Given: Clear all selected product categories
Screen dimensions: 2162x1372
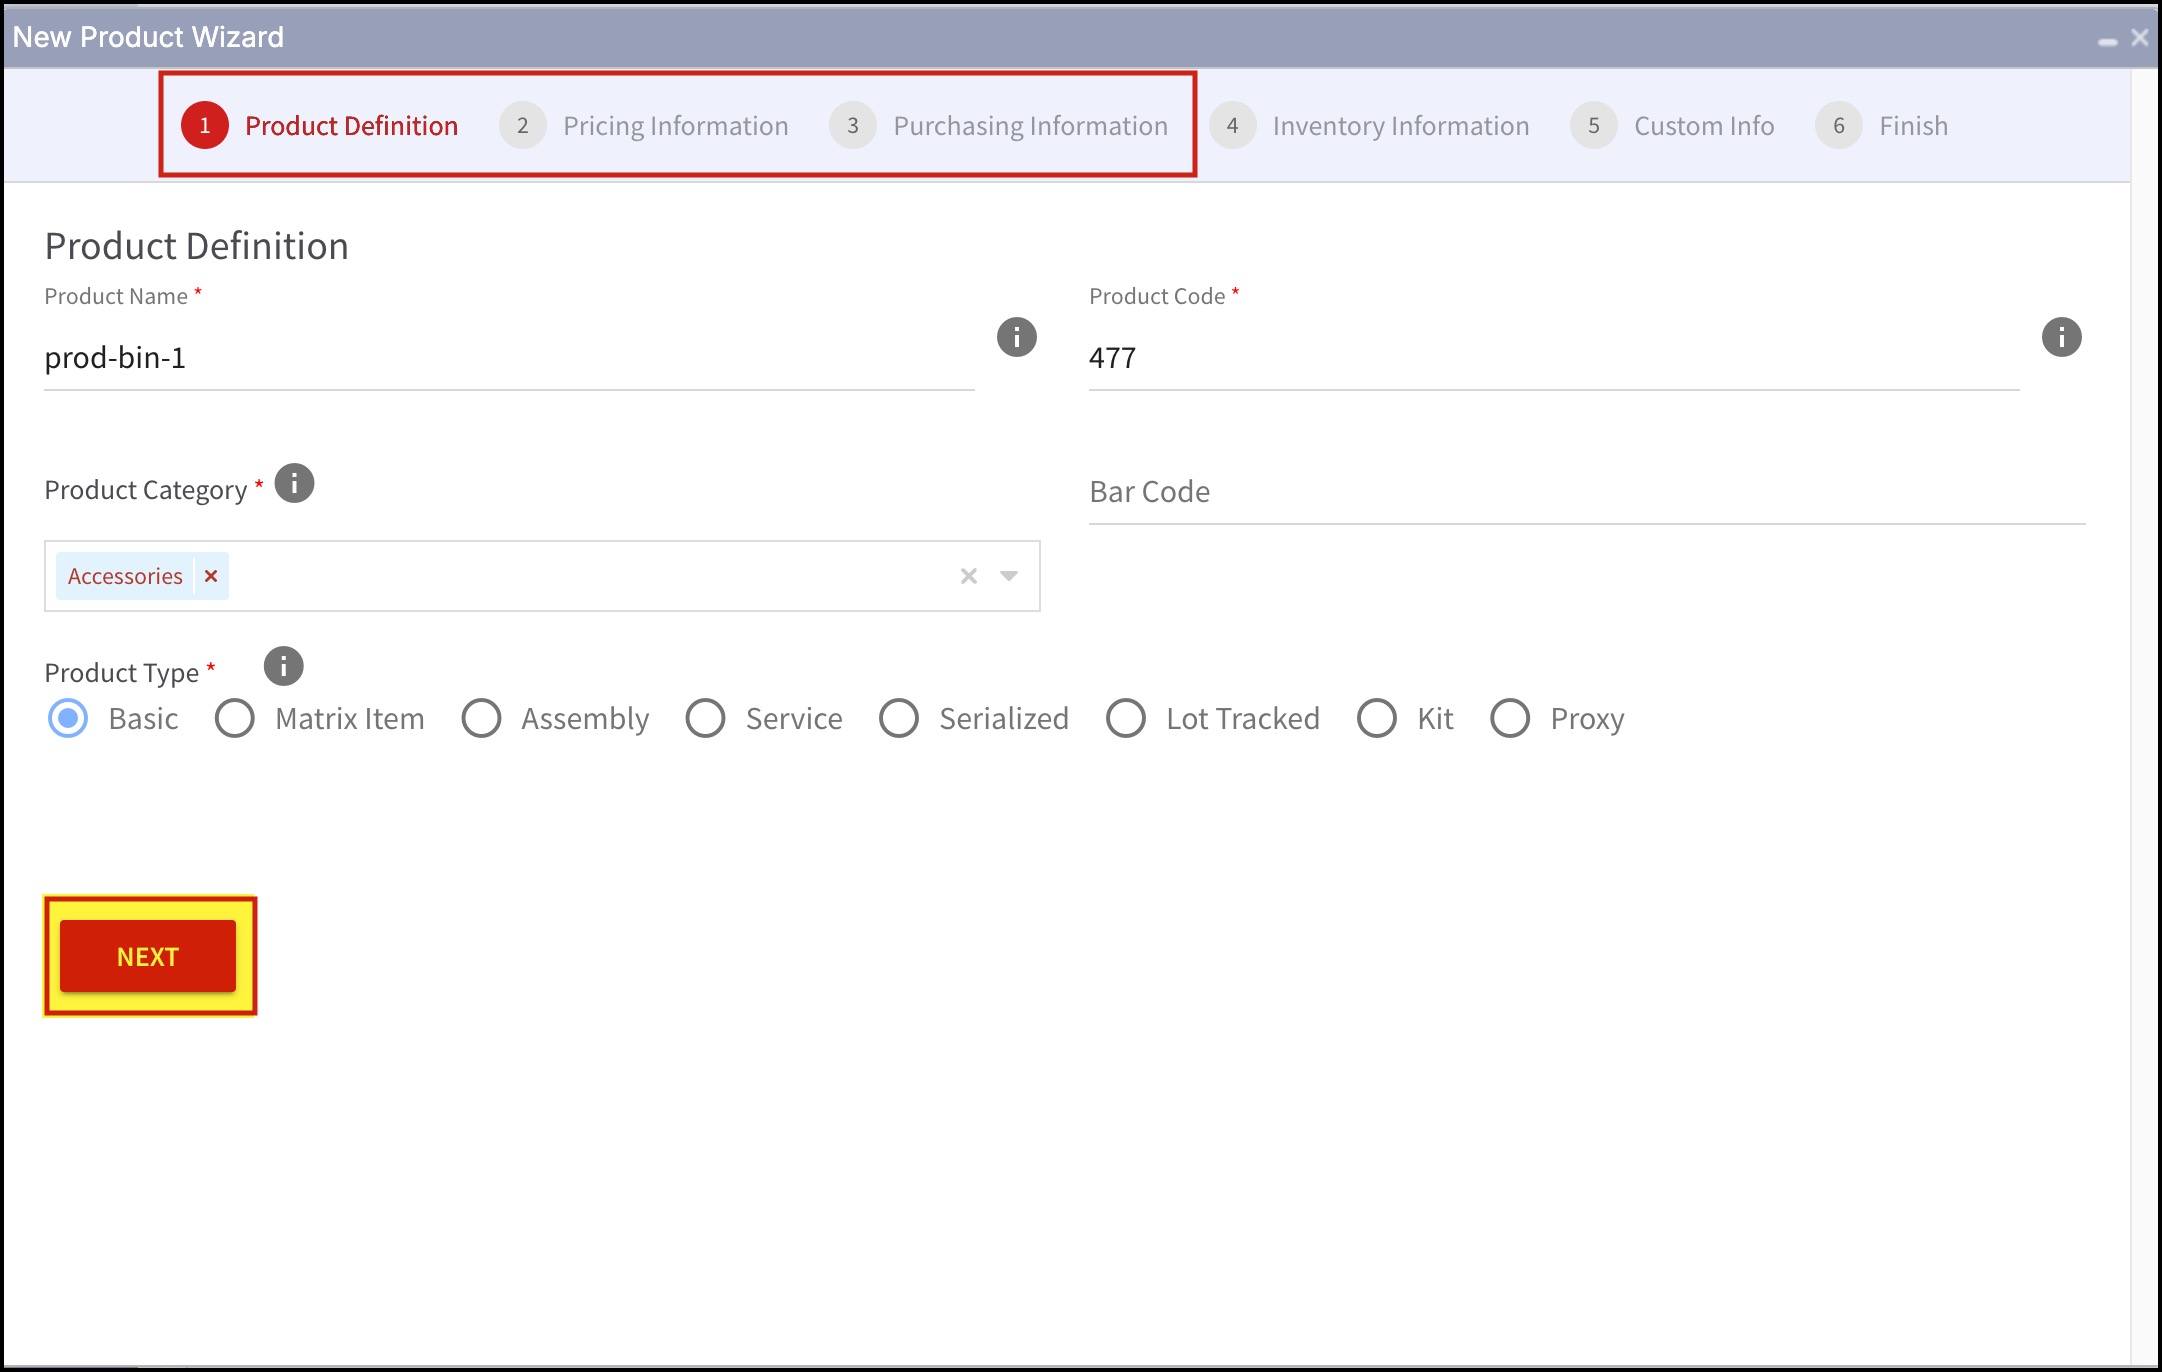Looking at the screenshot, I should coord(968,576).
